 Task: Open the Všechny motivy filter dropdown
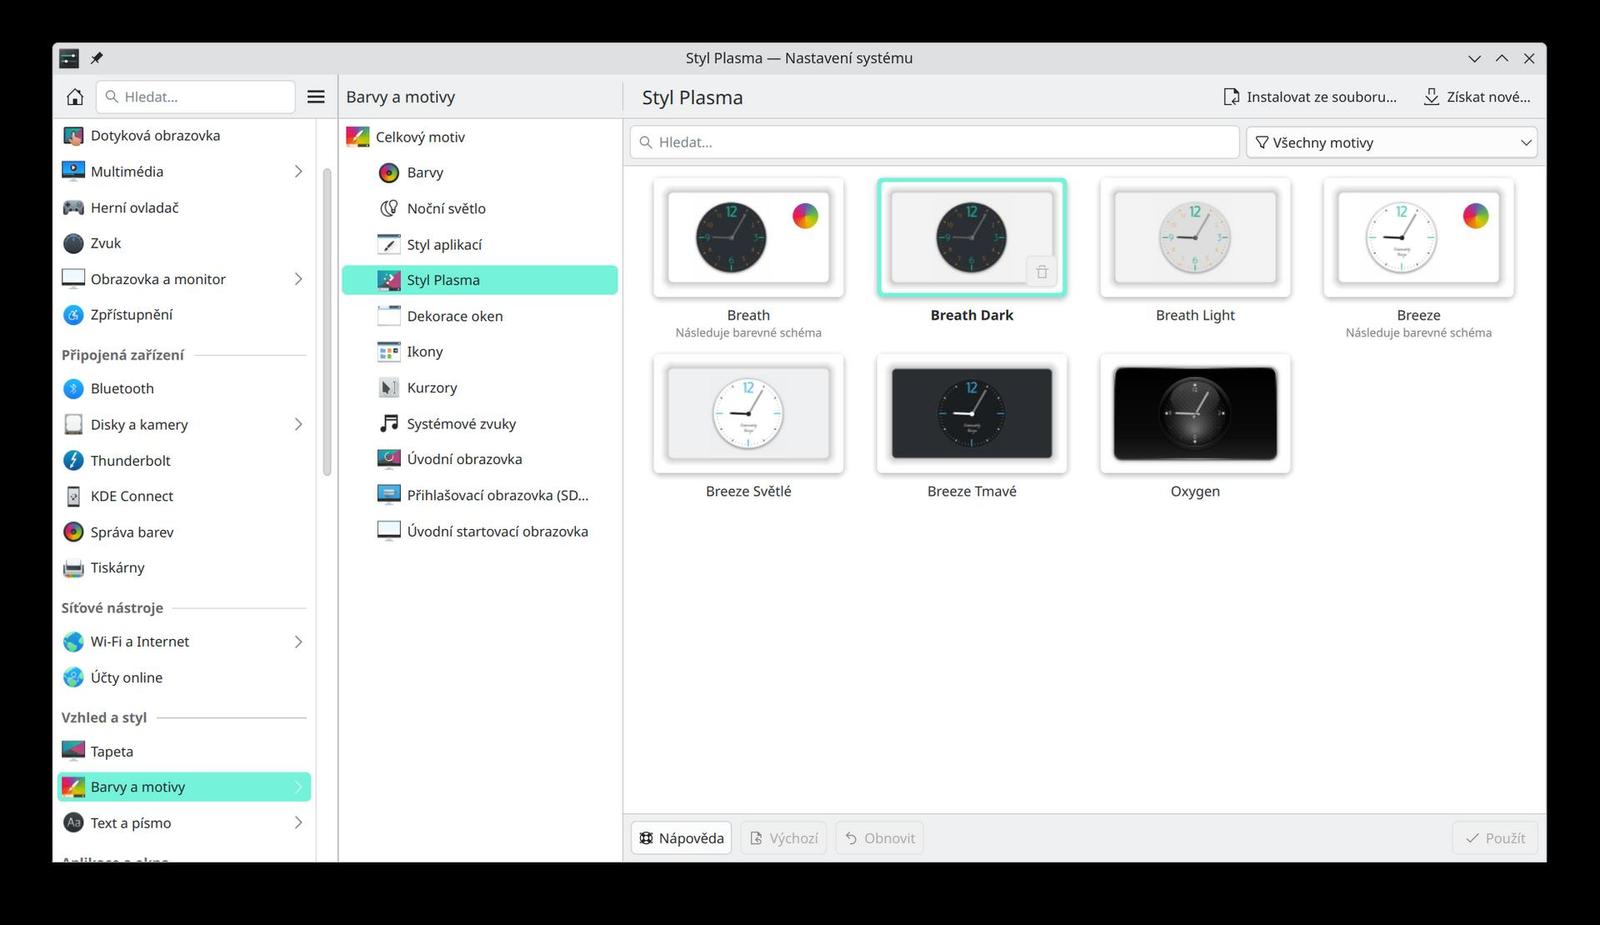[x=1391, y=142]
